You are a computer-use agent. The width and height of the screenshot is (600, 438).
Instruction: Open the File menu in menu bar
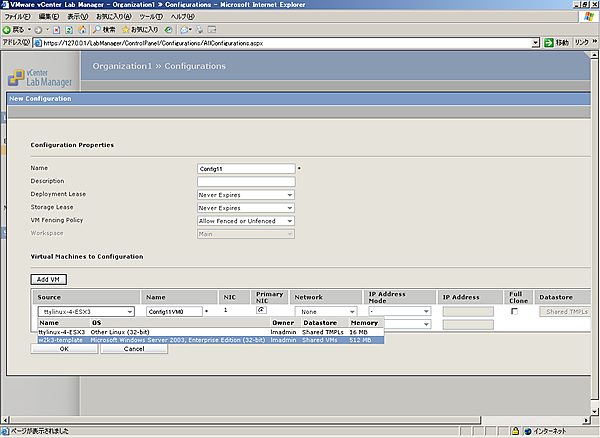coord(19,17)
